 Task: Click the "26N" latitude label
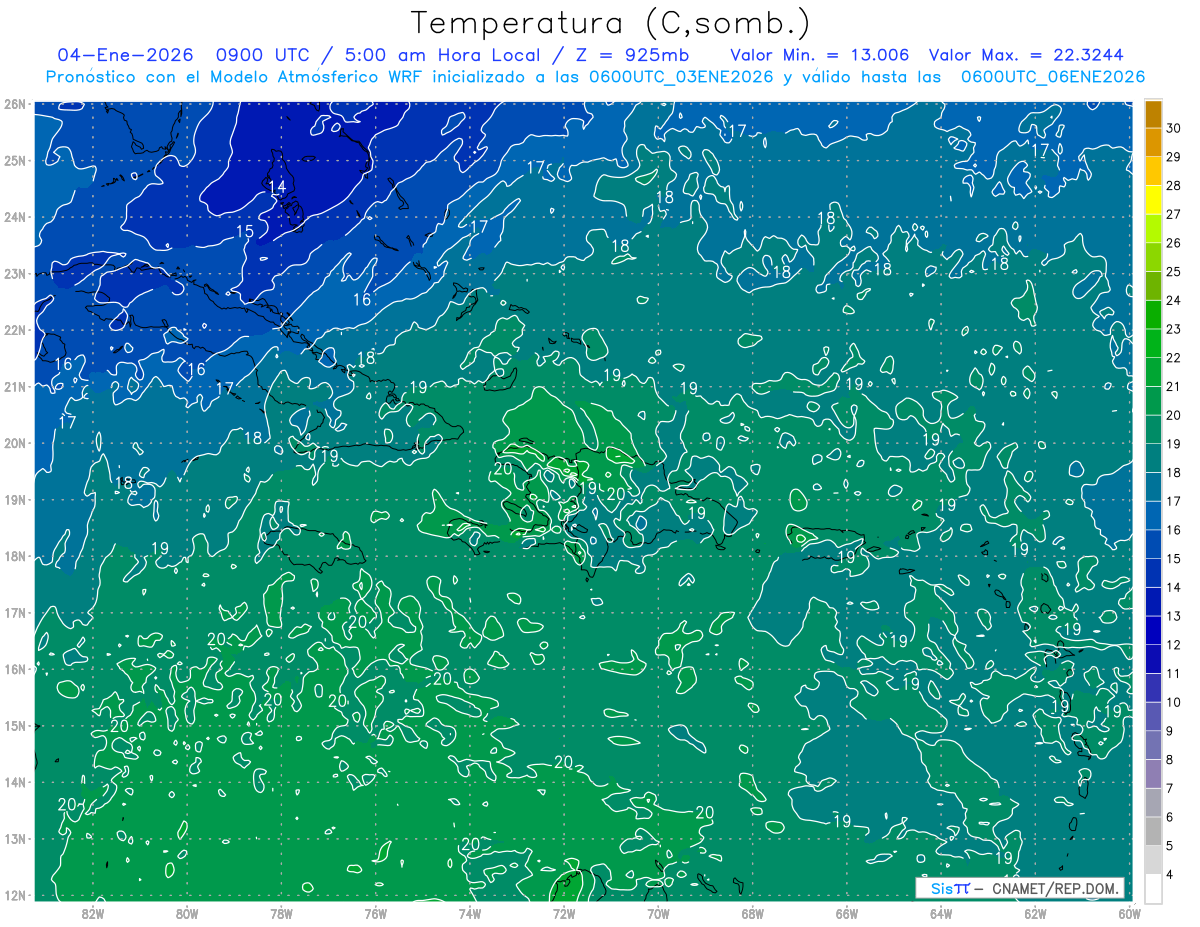click(15, 104)
